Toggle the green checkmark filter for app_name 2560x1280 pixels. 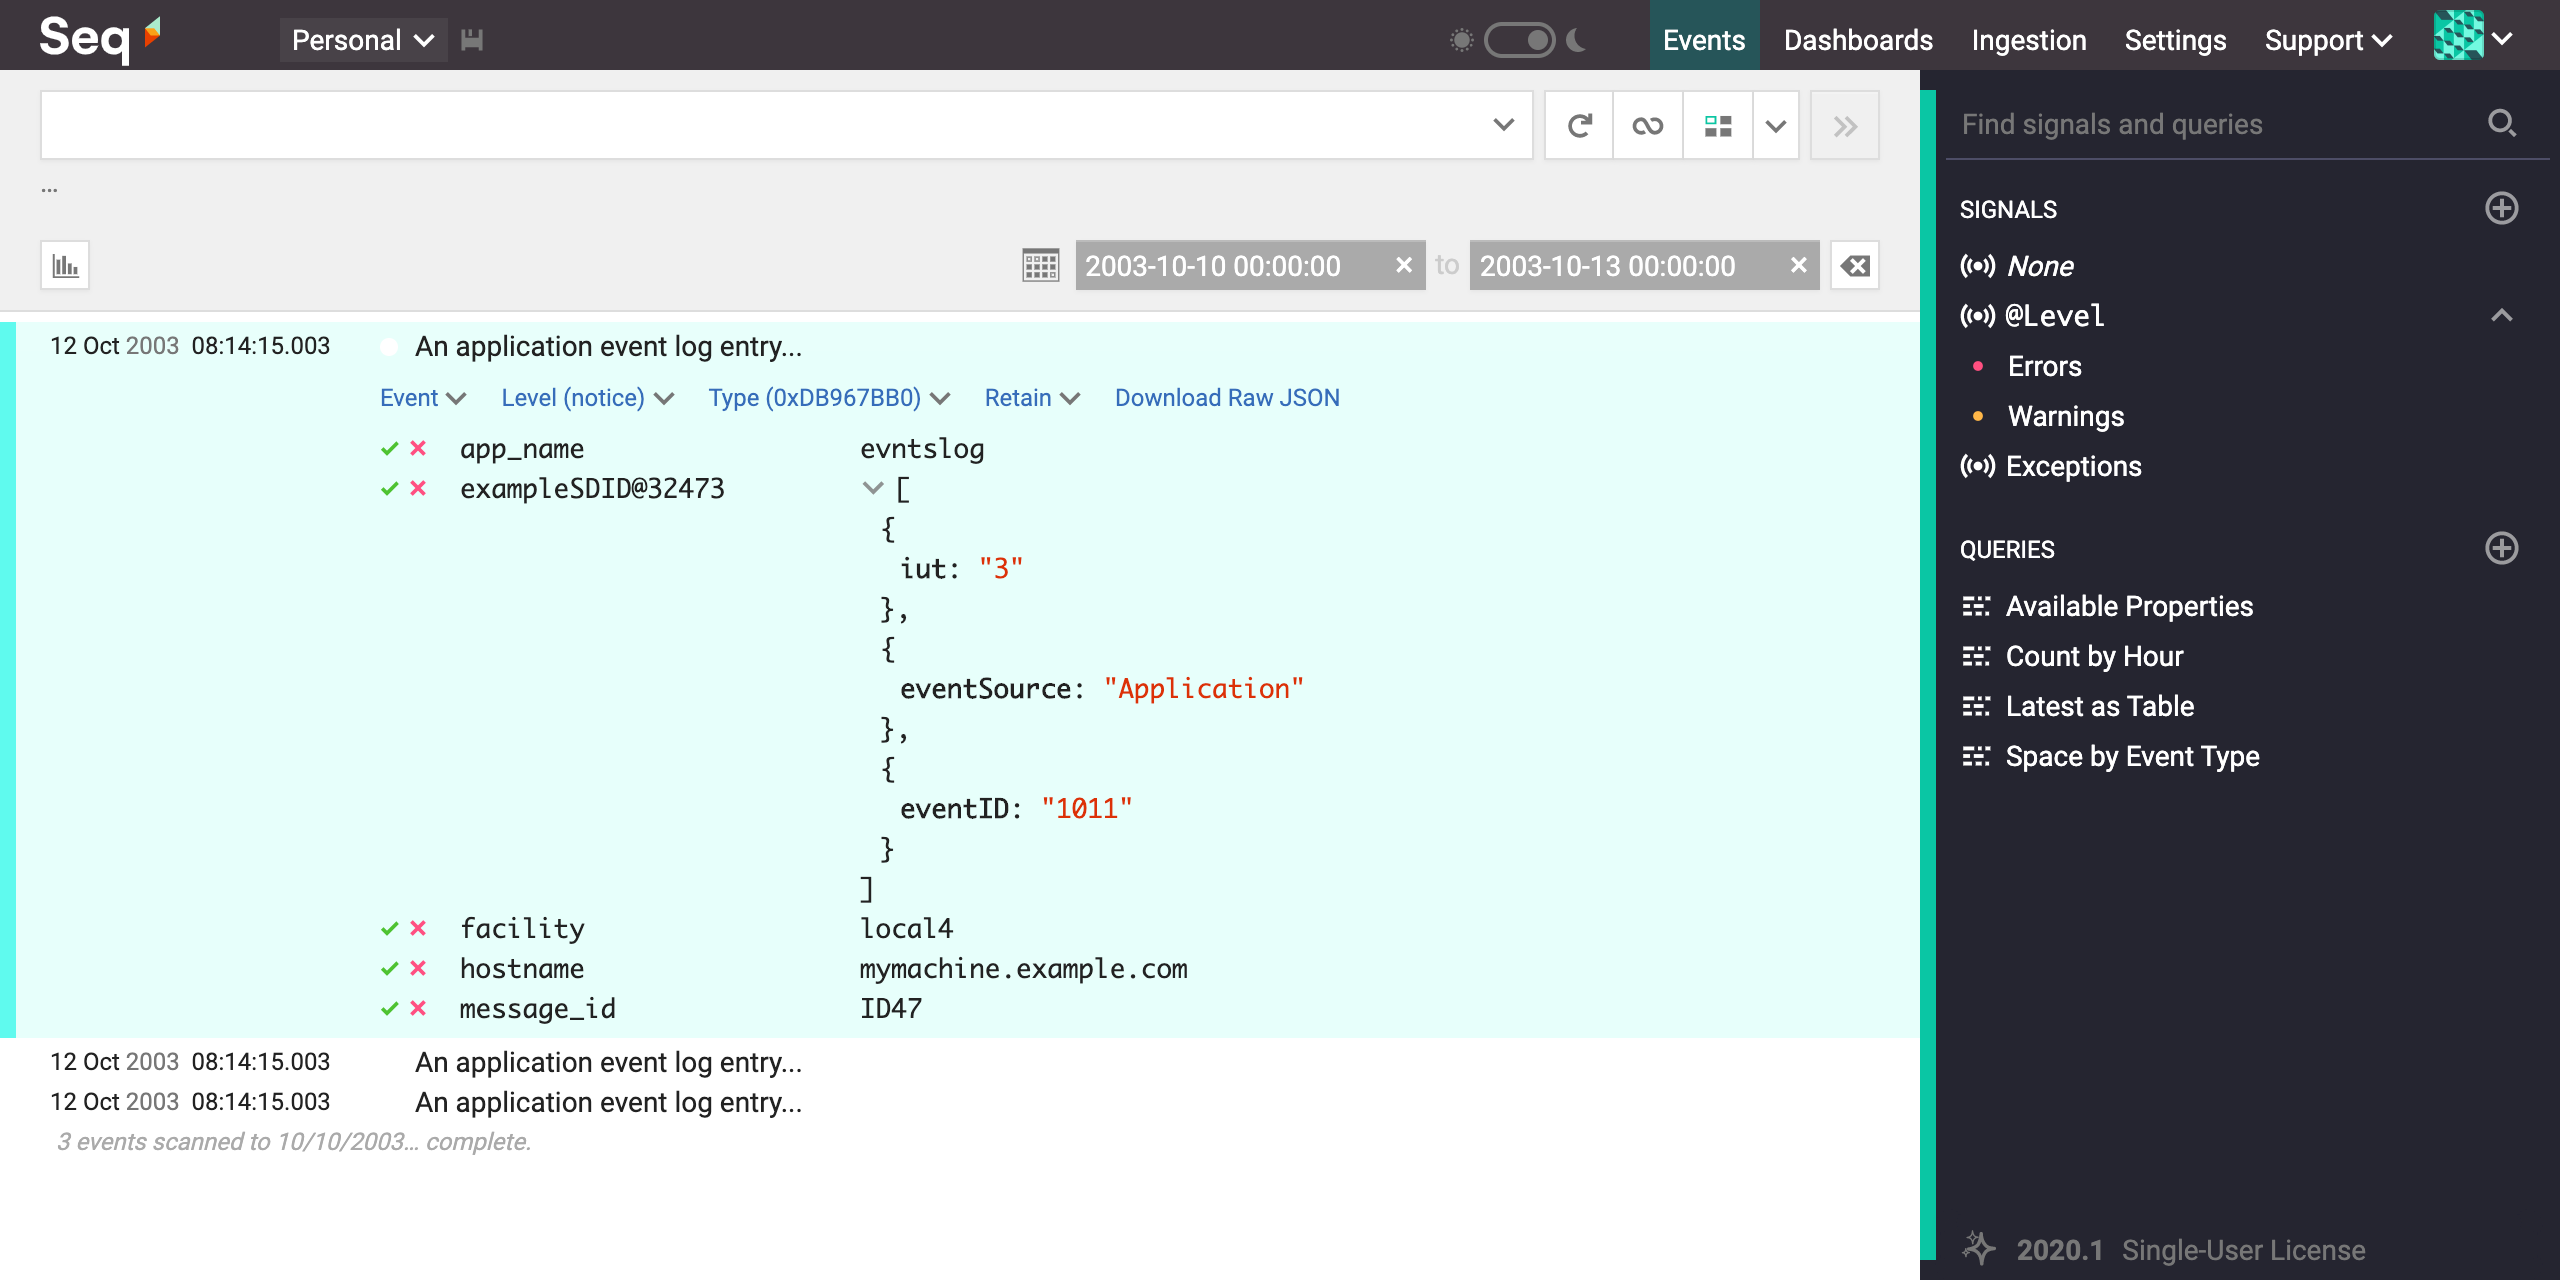389,447
